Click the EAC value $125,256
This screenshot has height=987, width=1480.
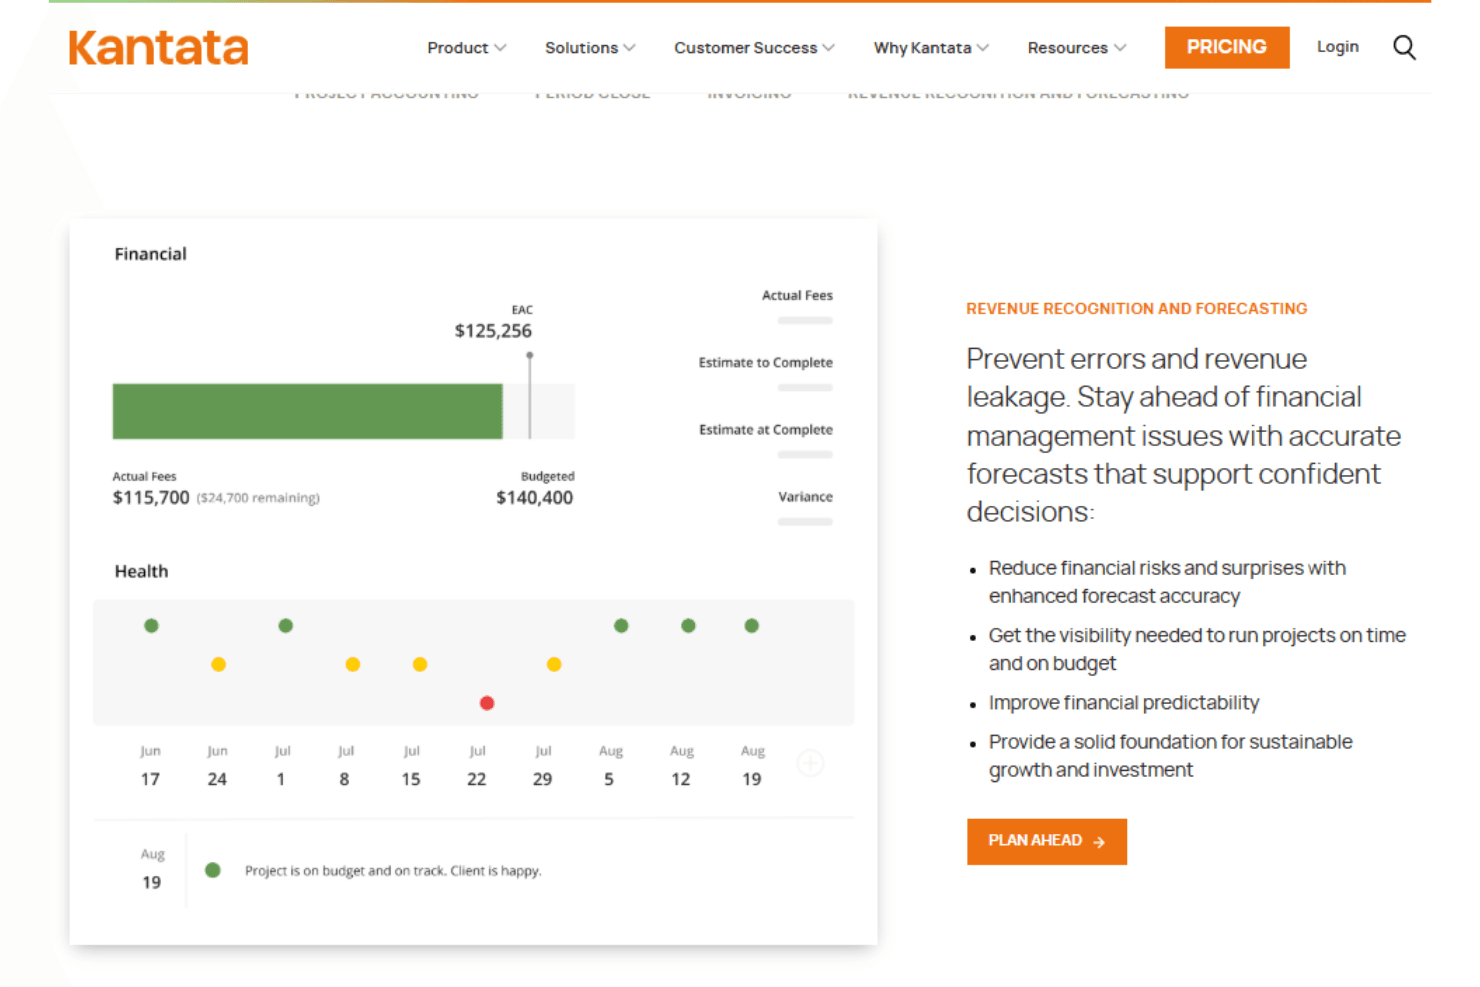coord(493,331)
